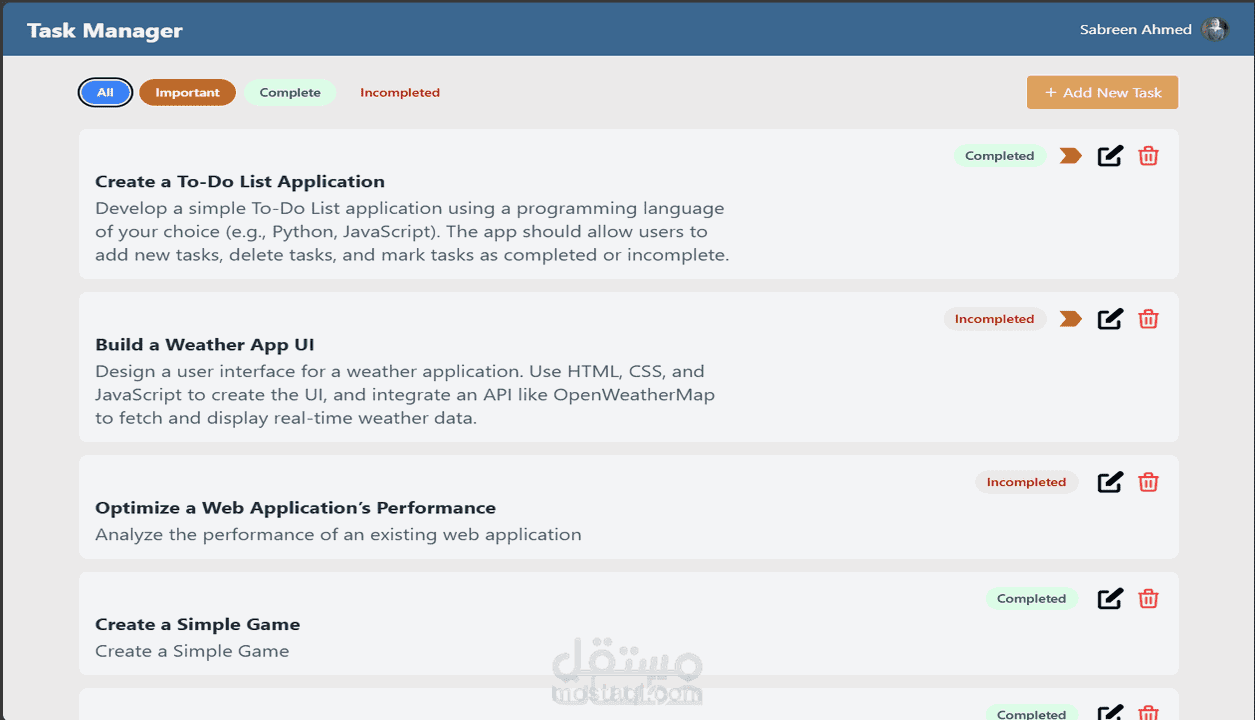1255x720 pixels.
Task: Edit the Build a Weather App UI task
Action: (x=1110, y=319)
